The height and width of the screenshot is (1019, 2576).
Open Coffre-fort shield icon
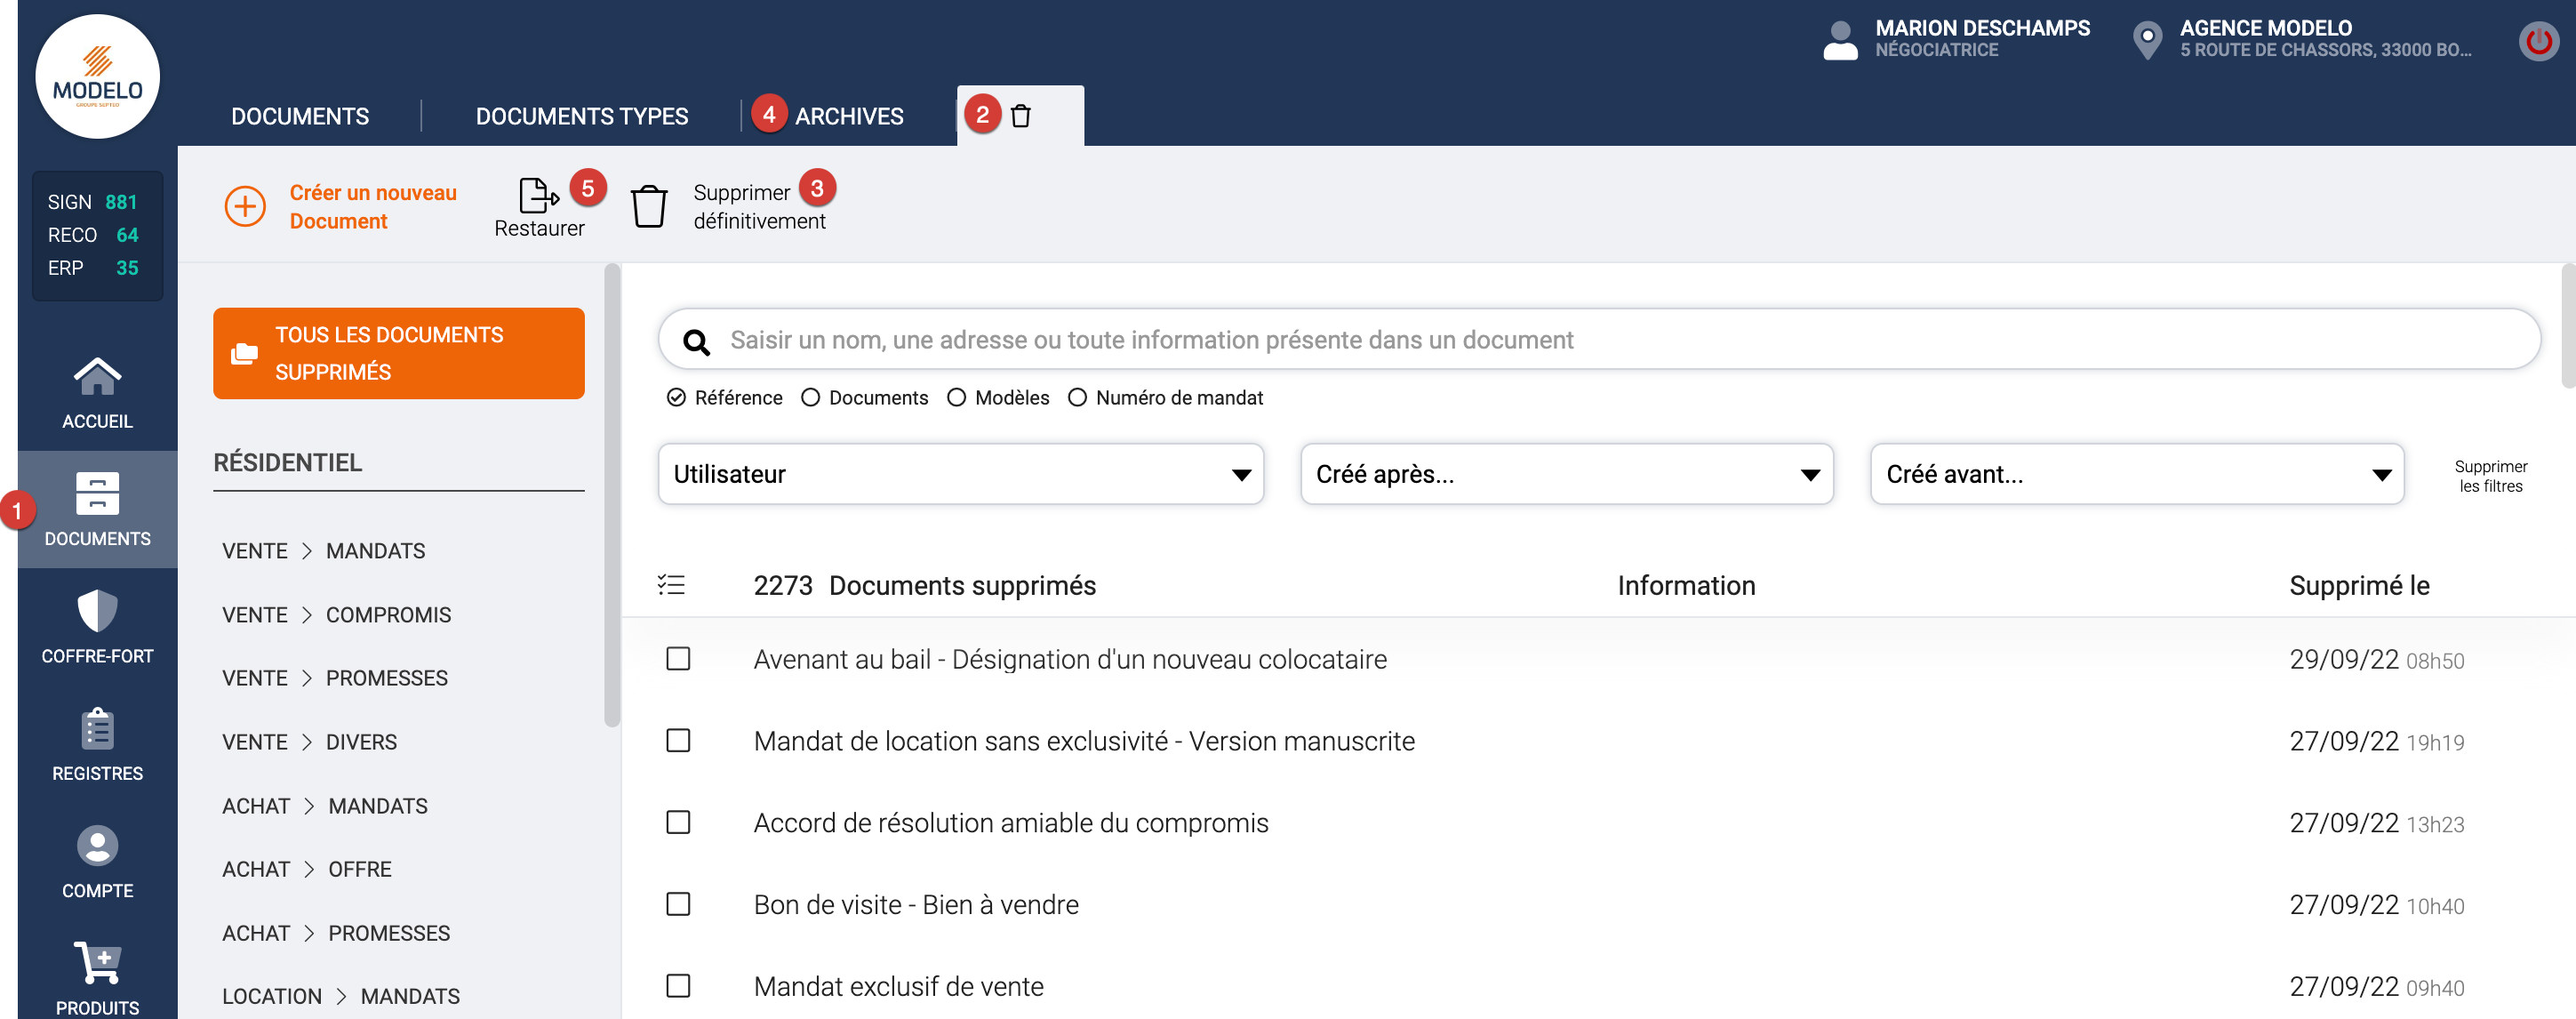click(x=97, y=611)
